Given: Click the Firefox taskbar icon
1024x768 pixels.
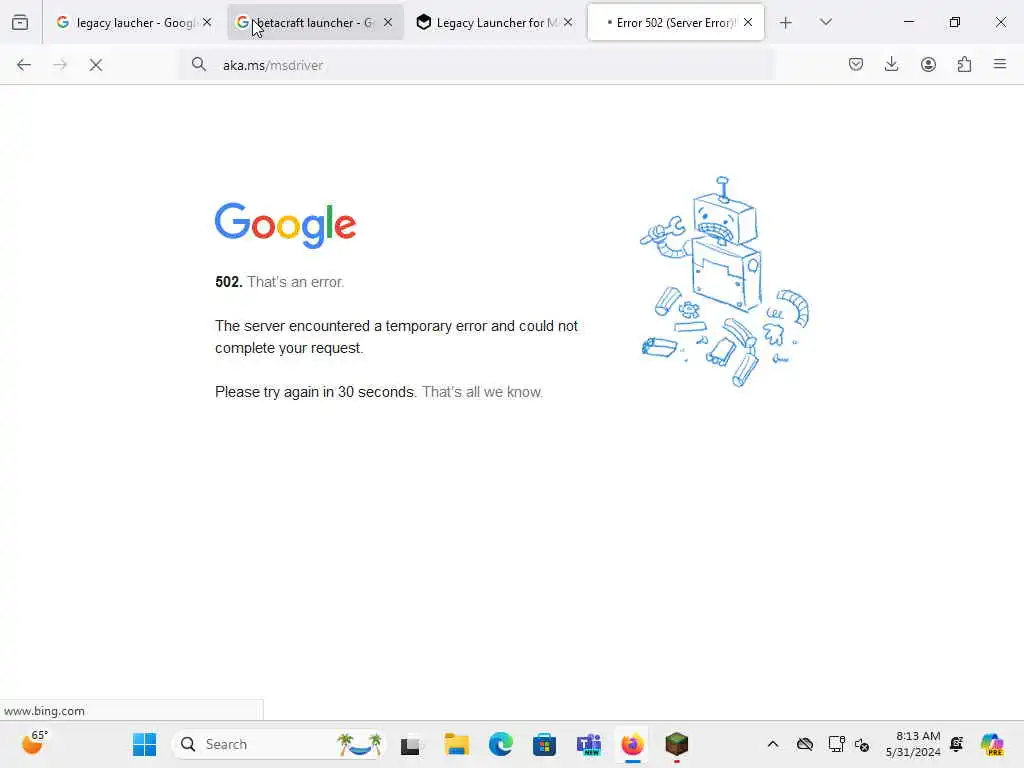Looking at the screenshot, I should [x=632, y=744].
